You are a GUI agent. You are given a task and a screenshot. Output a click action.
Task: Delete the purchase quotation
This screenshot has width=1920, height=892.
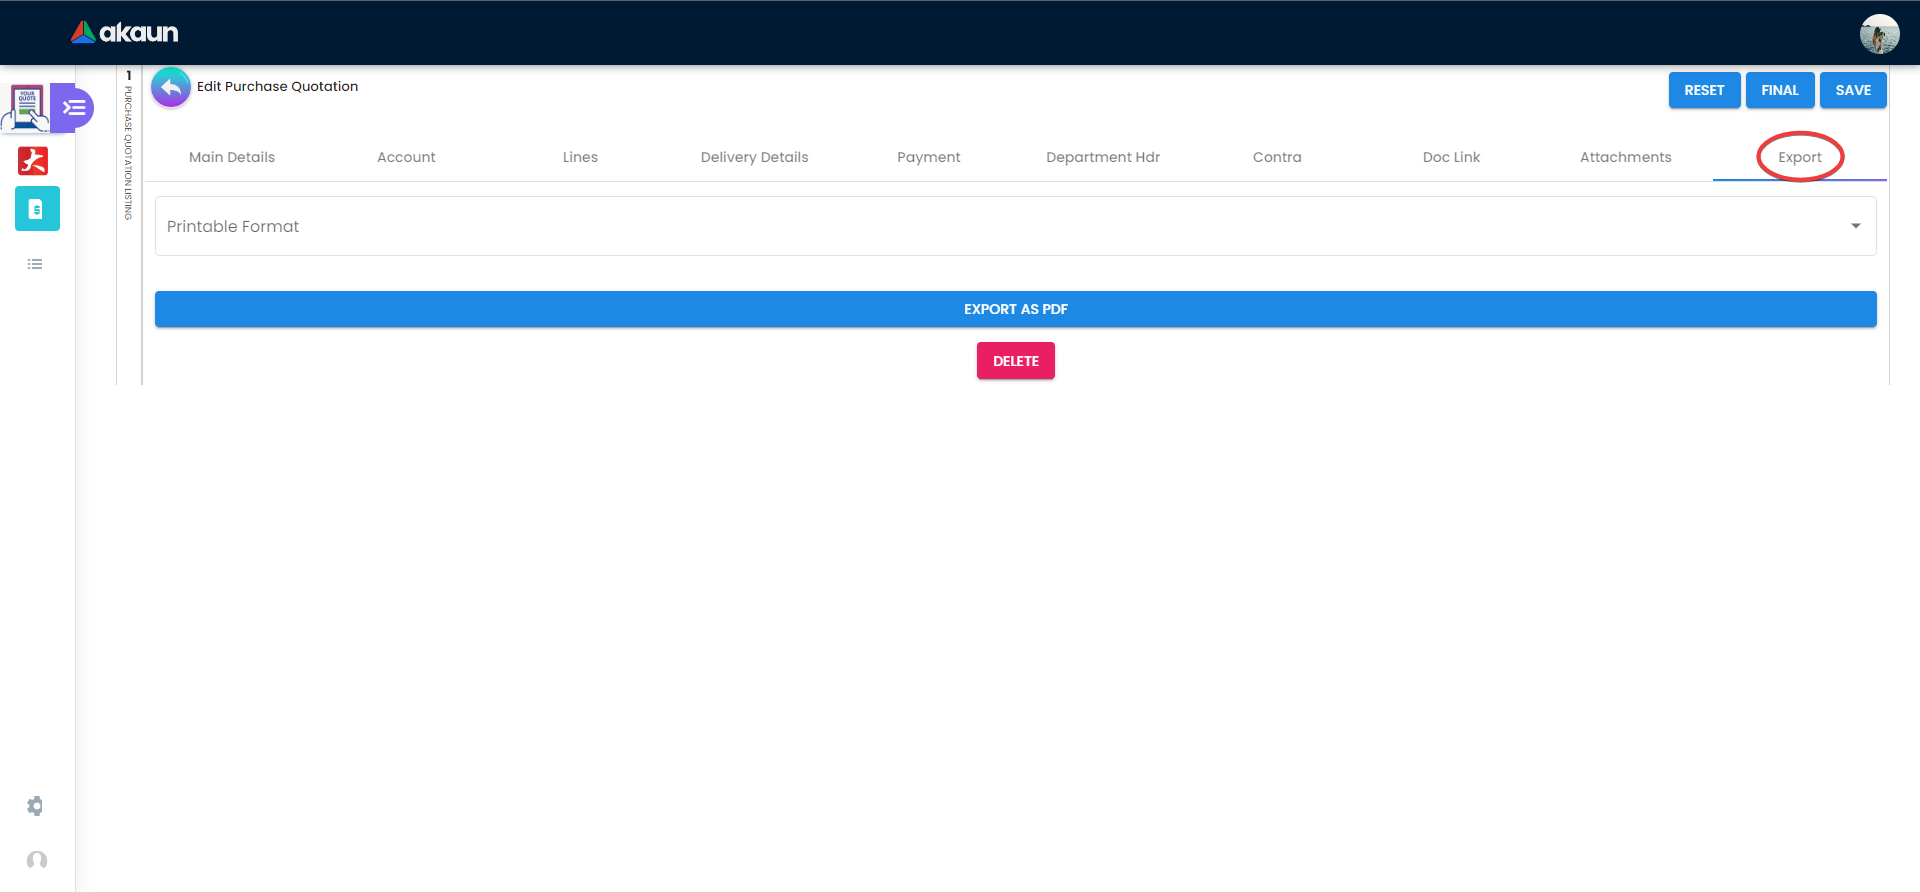(1016, 361)
